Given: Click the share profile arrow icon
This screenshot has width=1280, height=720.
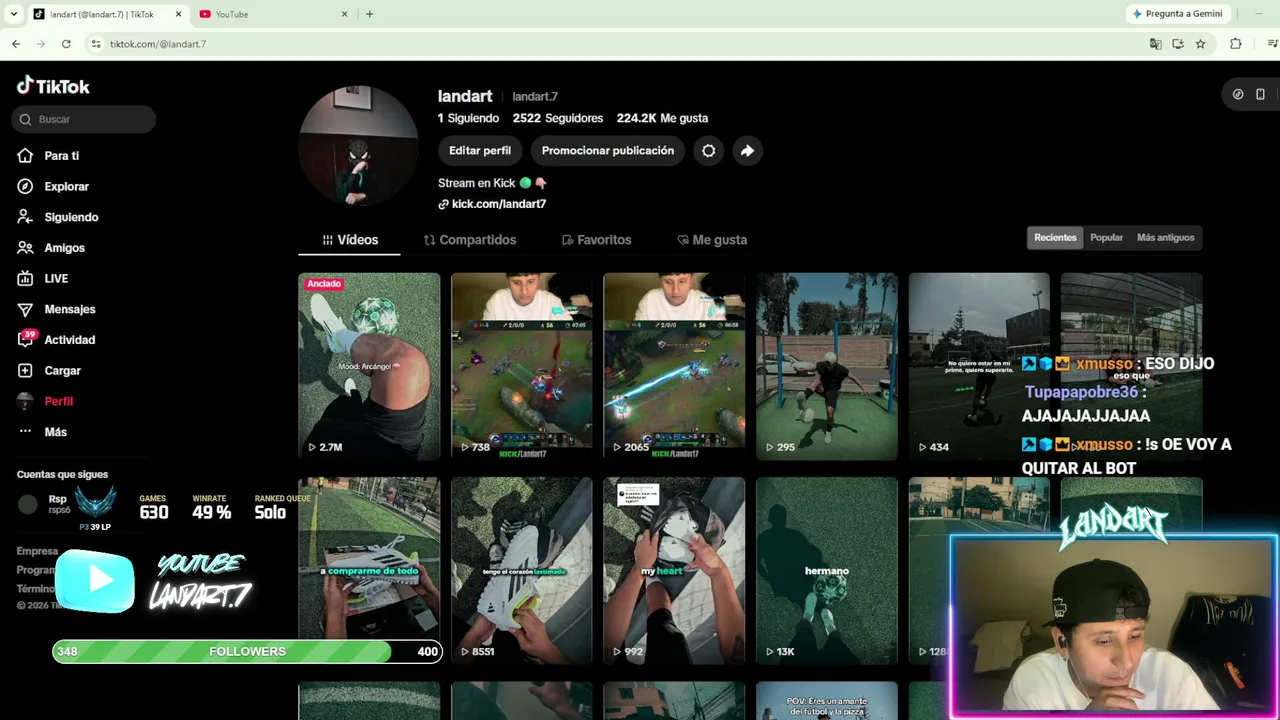Looking at the screenshot, I should [747, 151].
